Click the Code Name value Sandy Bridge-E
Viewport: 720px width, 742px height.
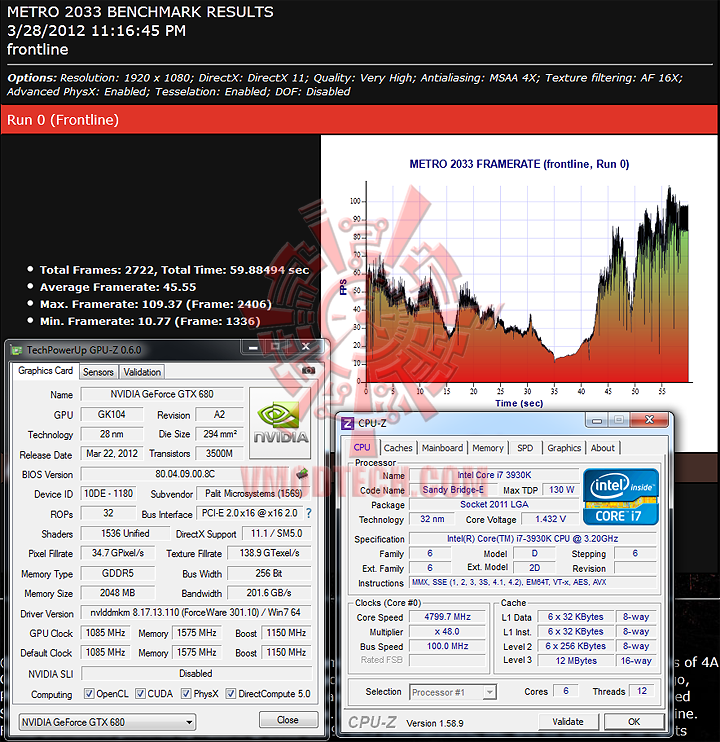pyautogui.click(x=453, y=490)
